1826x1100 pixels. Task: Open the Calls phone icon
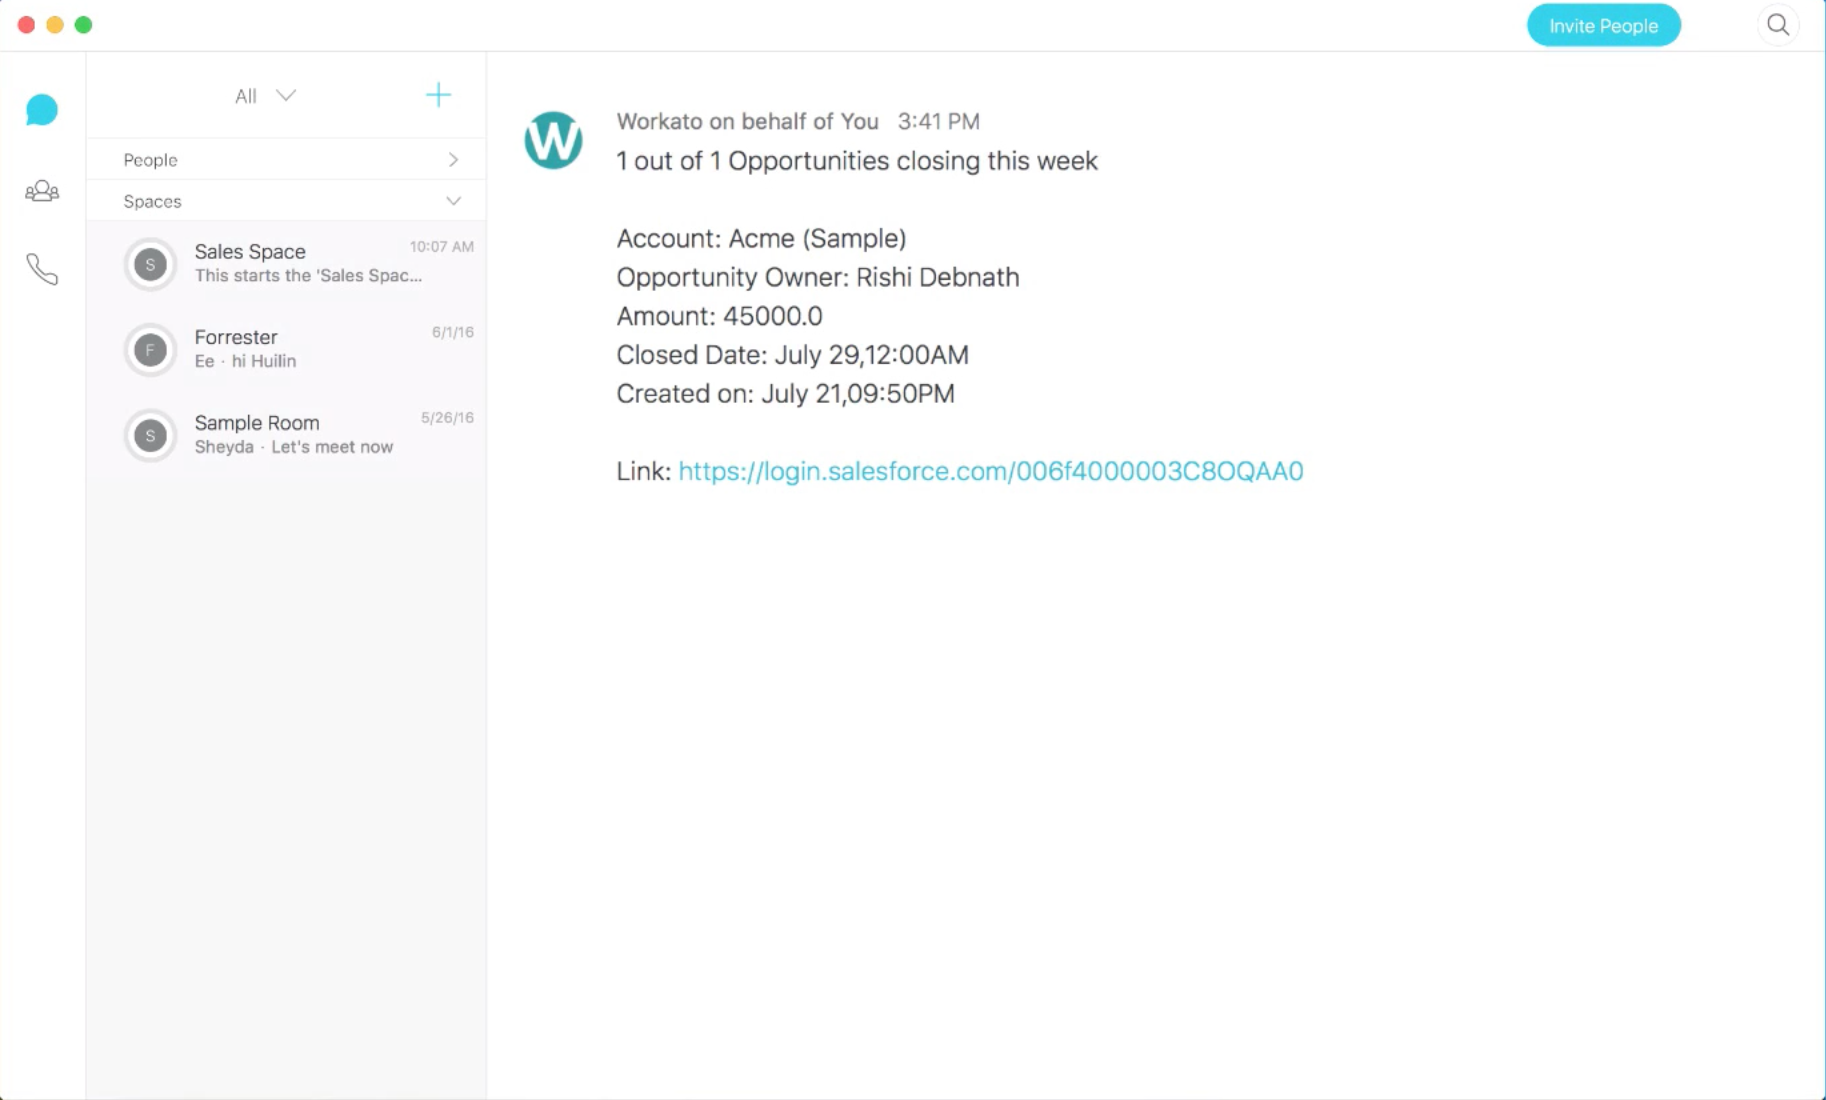pyautogui.click(x=42, y=269)
